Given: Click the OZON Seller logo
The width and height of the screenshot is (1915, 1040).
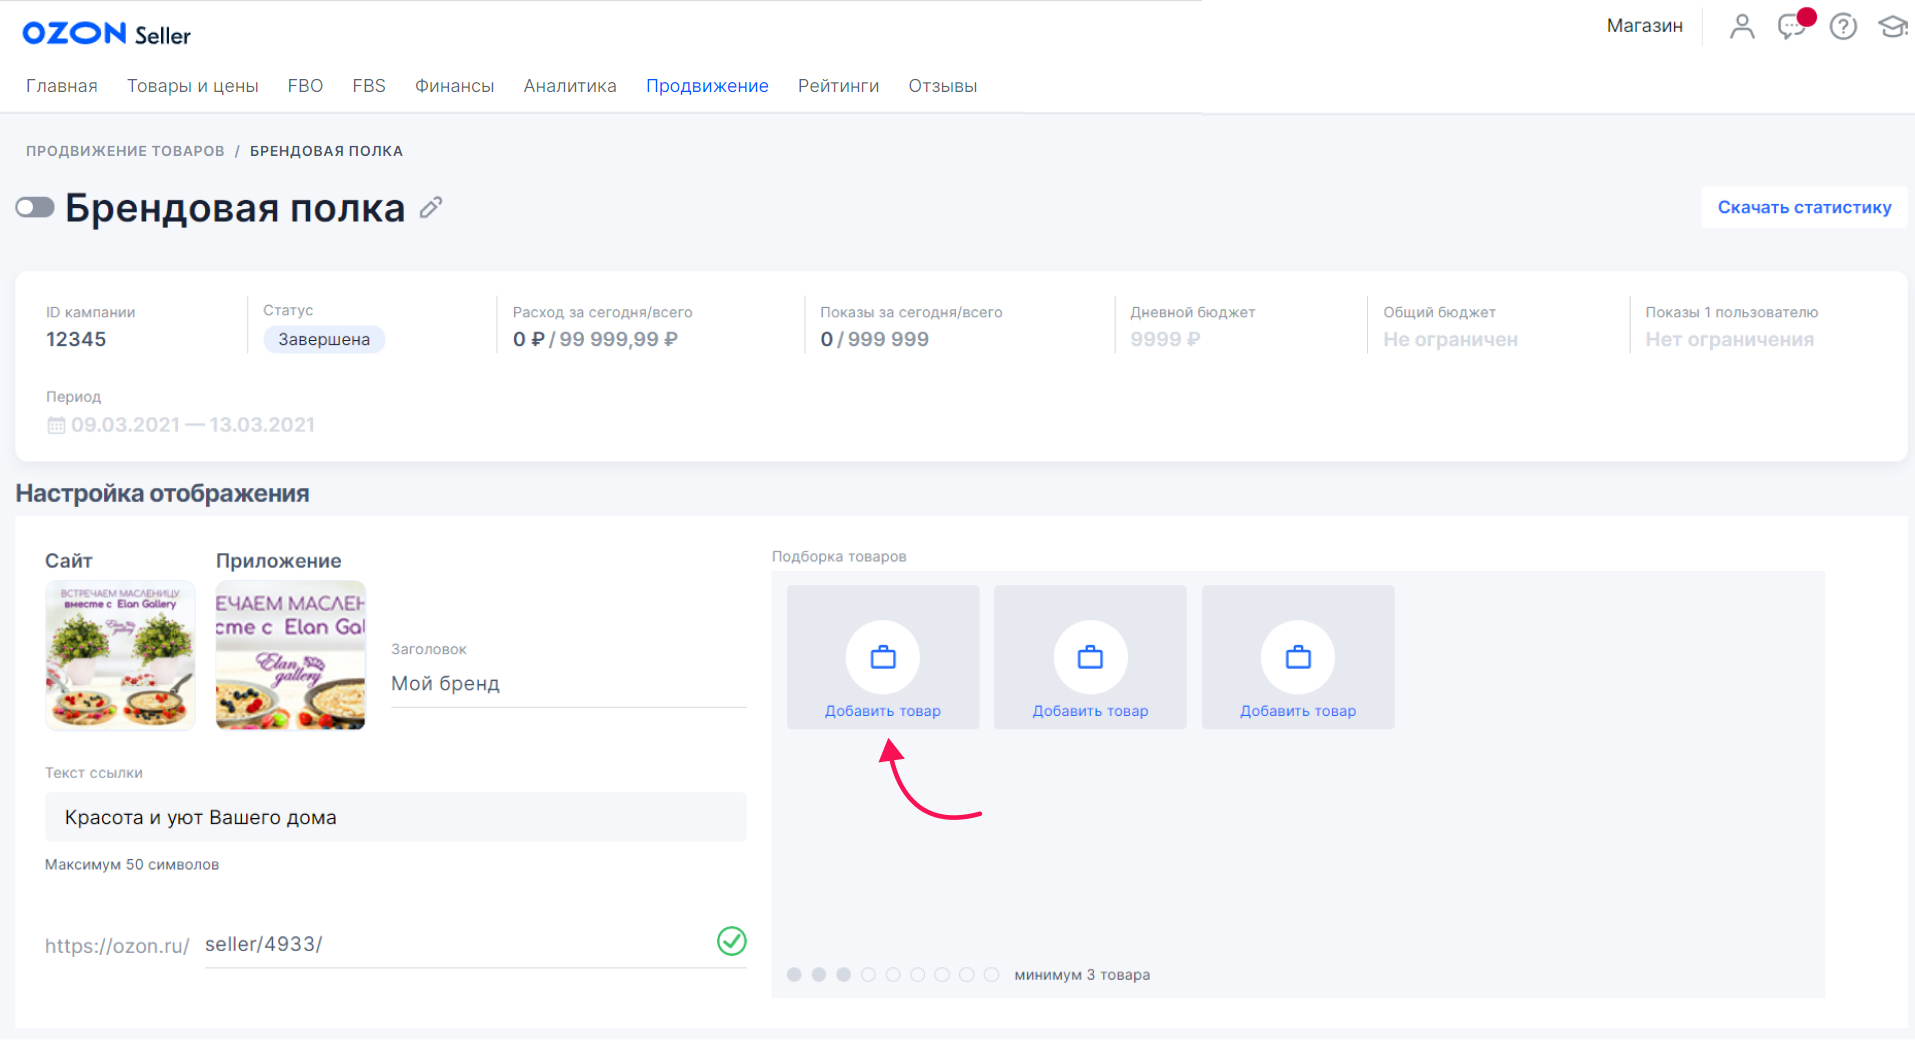Looking at the screenshot, I should point(106,34).
